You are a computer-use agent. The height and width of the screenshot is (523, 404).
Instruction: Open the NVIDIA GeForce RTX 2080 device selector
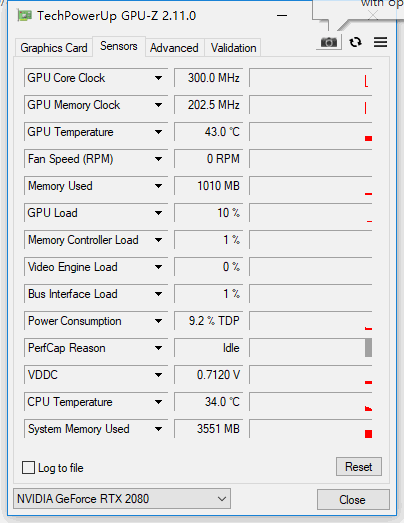(x=122, y=499)
